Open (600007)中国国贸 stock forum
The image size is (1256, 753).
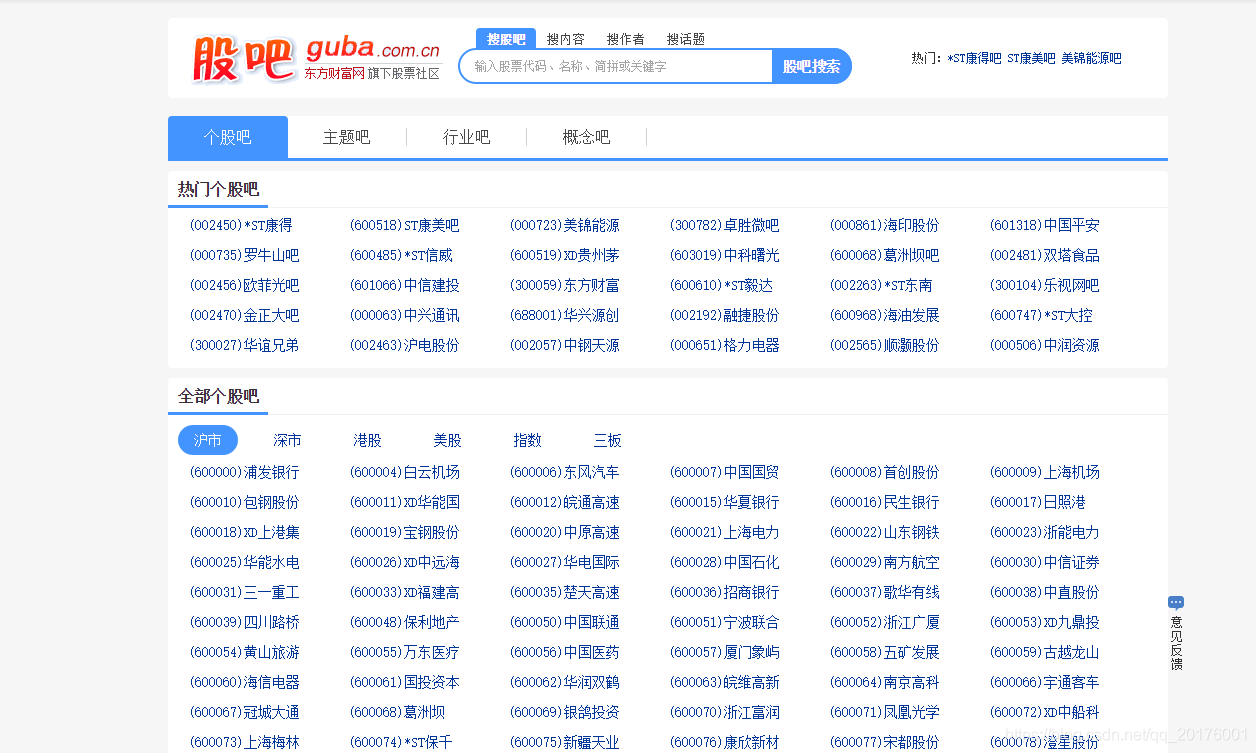point(724,472)
